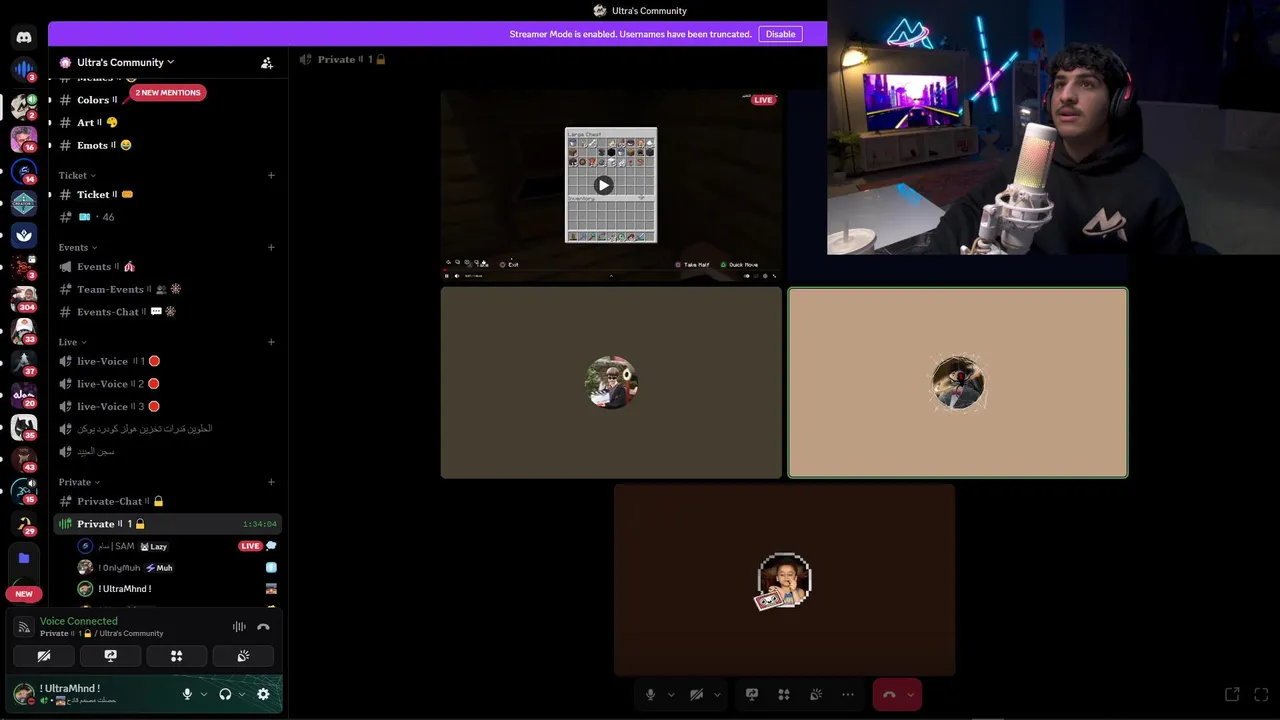Image resolution: width=1280 pixels, height=720 pixels.
Task: Join the live-Voice 2 voice channel
Action: 168,383
